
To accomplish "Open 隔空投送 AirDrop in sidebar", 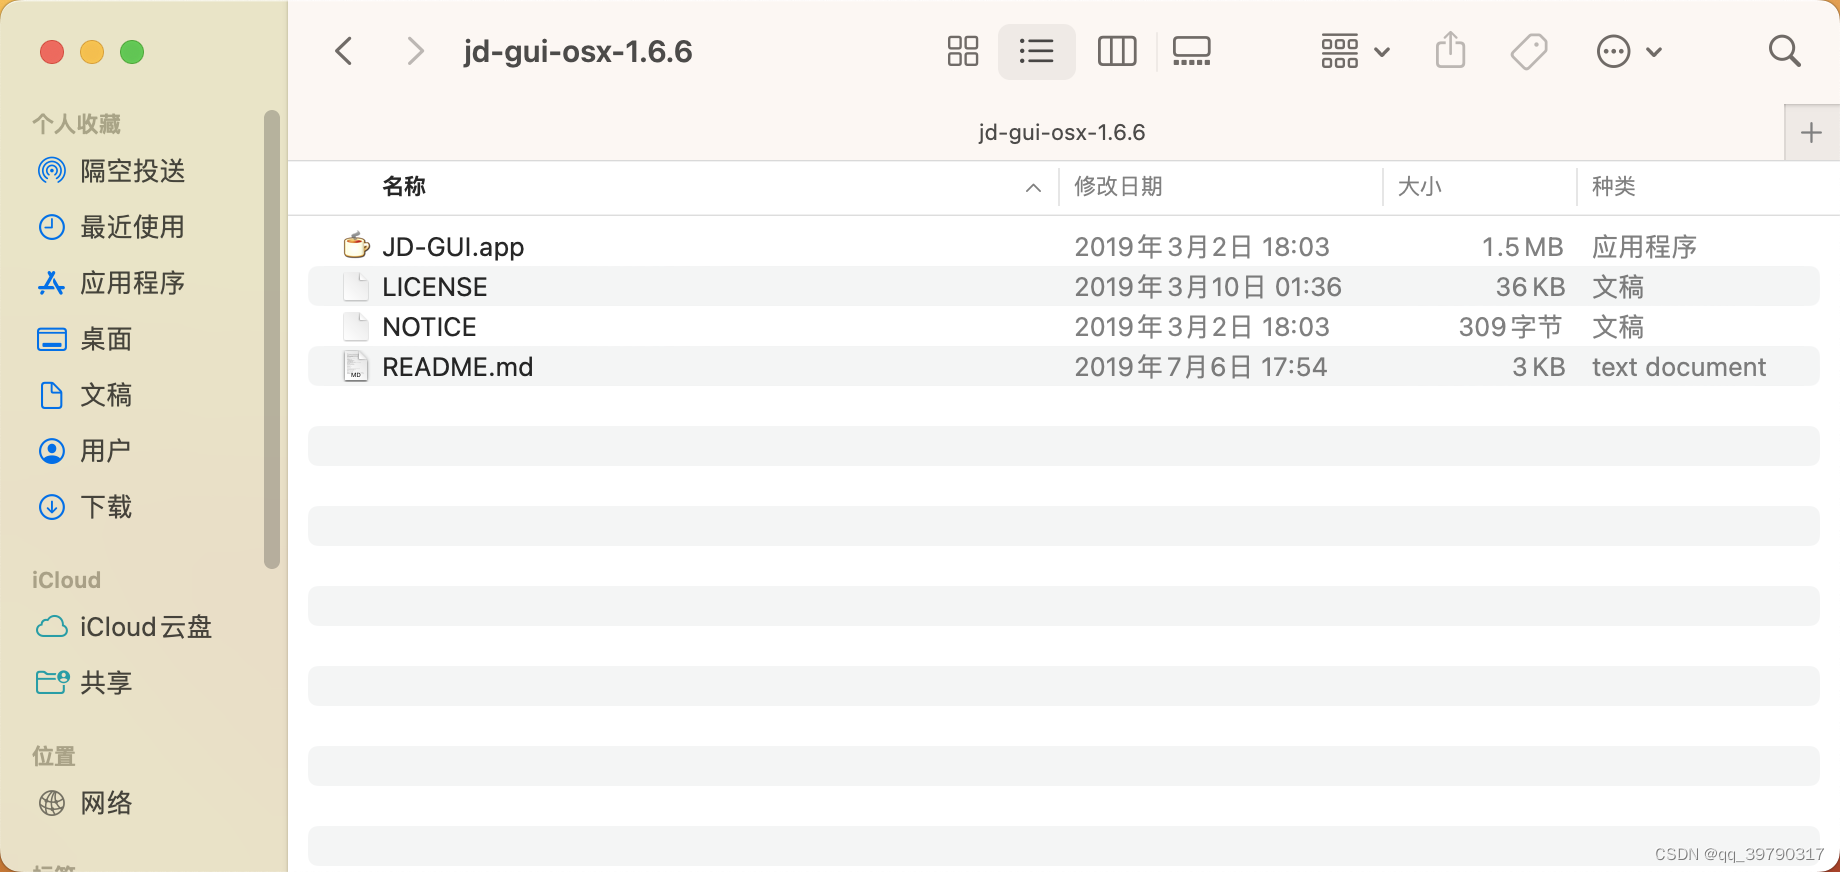I will [x=133, y=171].
